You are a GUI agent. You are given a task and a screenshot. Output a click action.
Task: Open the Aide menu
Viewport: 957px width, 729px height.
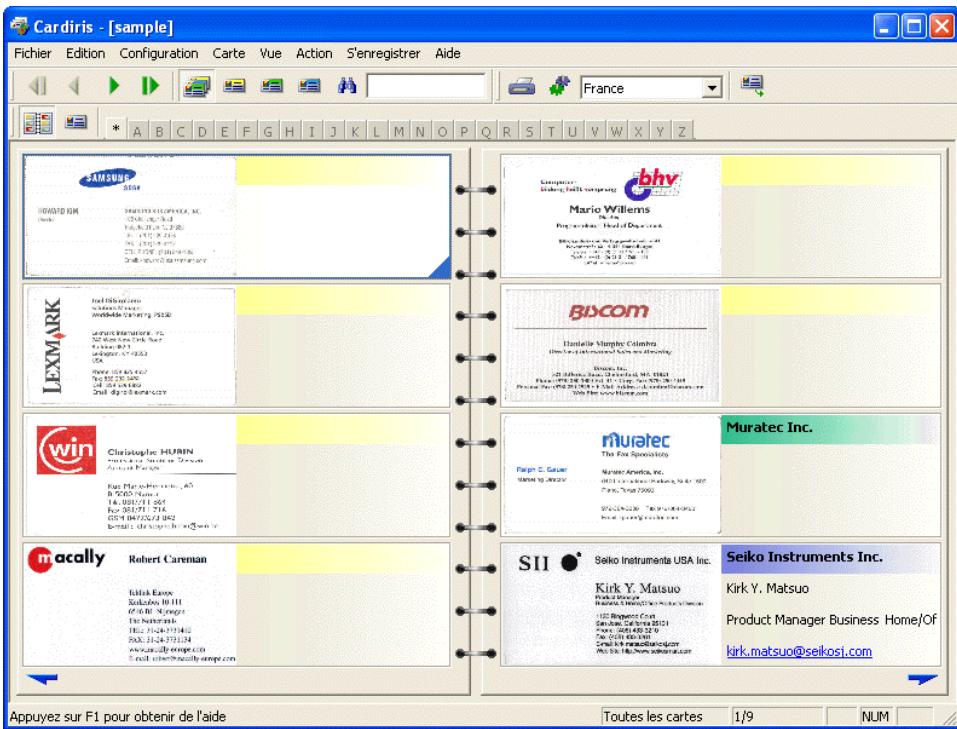click(x=447, y=54)
